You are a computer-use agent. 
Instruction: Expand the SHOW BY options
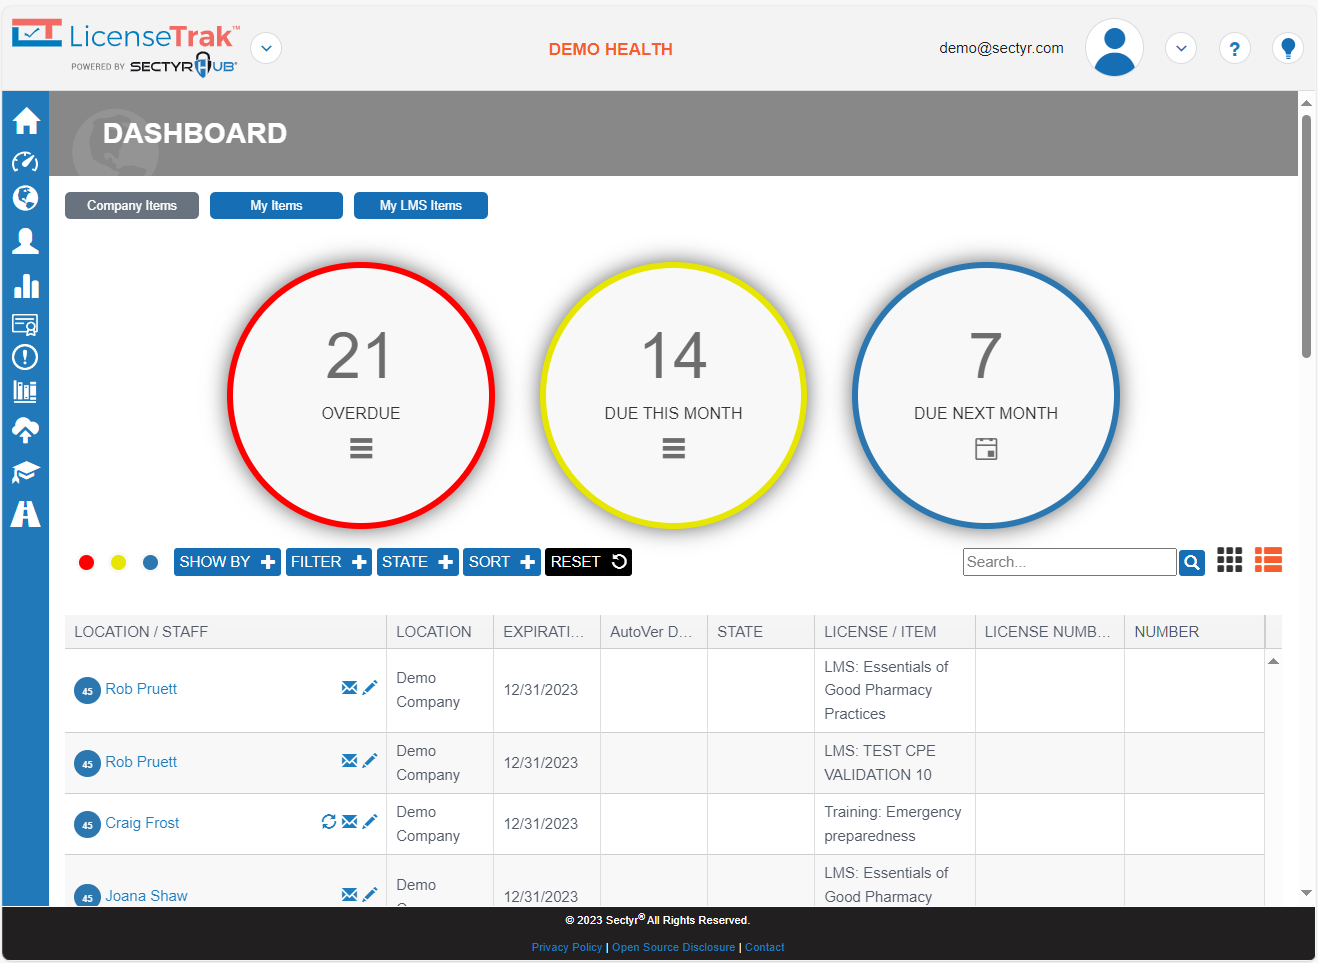pyautogui.click(x=227, y=562)
